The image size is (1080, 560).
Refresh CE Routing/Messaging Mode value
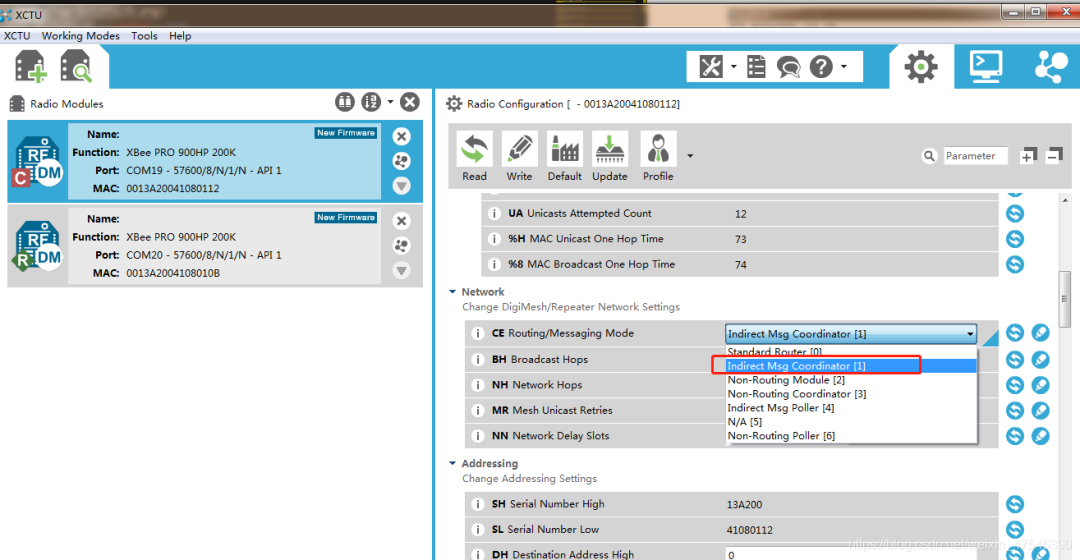pos(1015,333)
